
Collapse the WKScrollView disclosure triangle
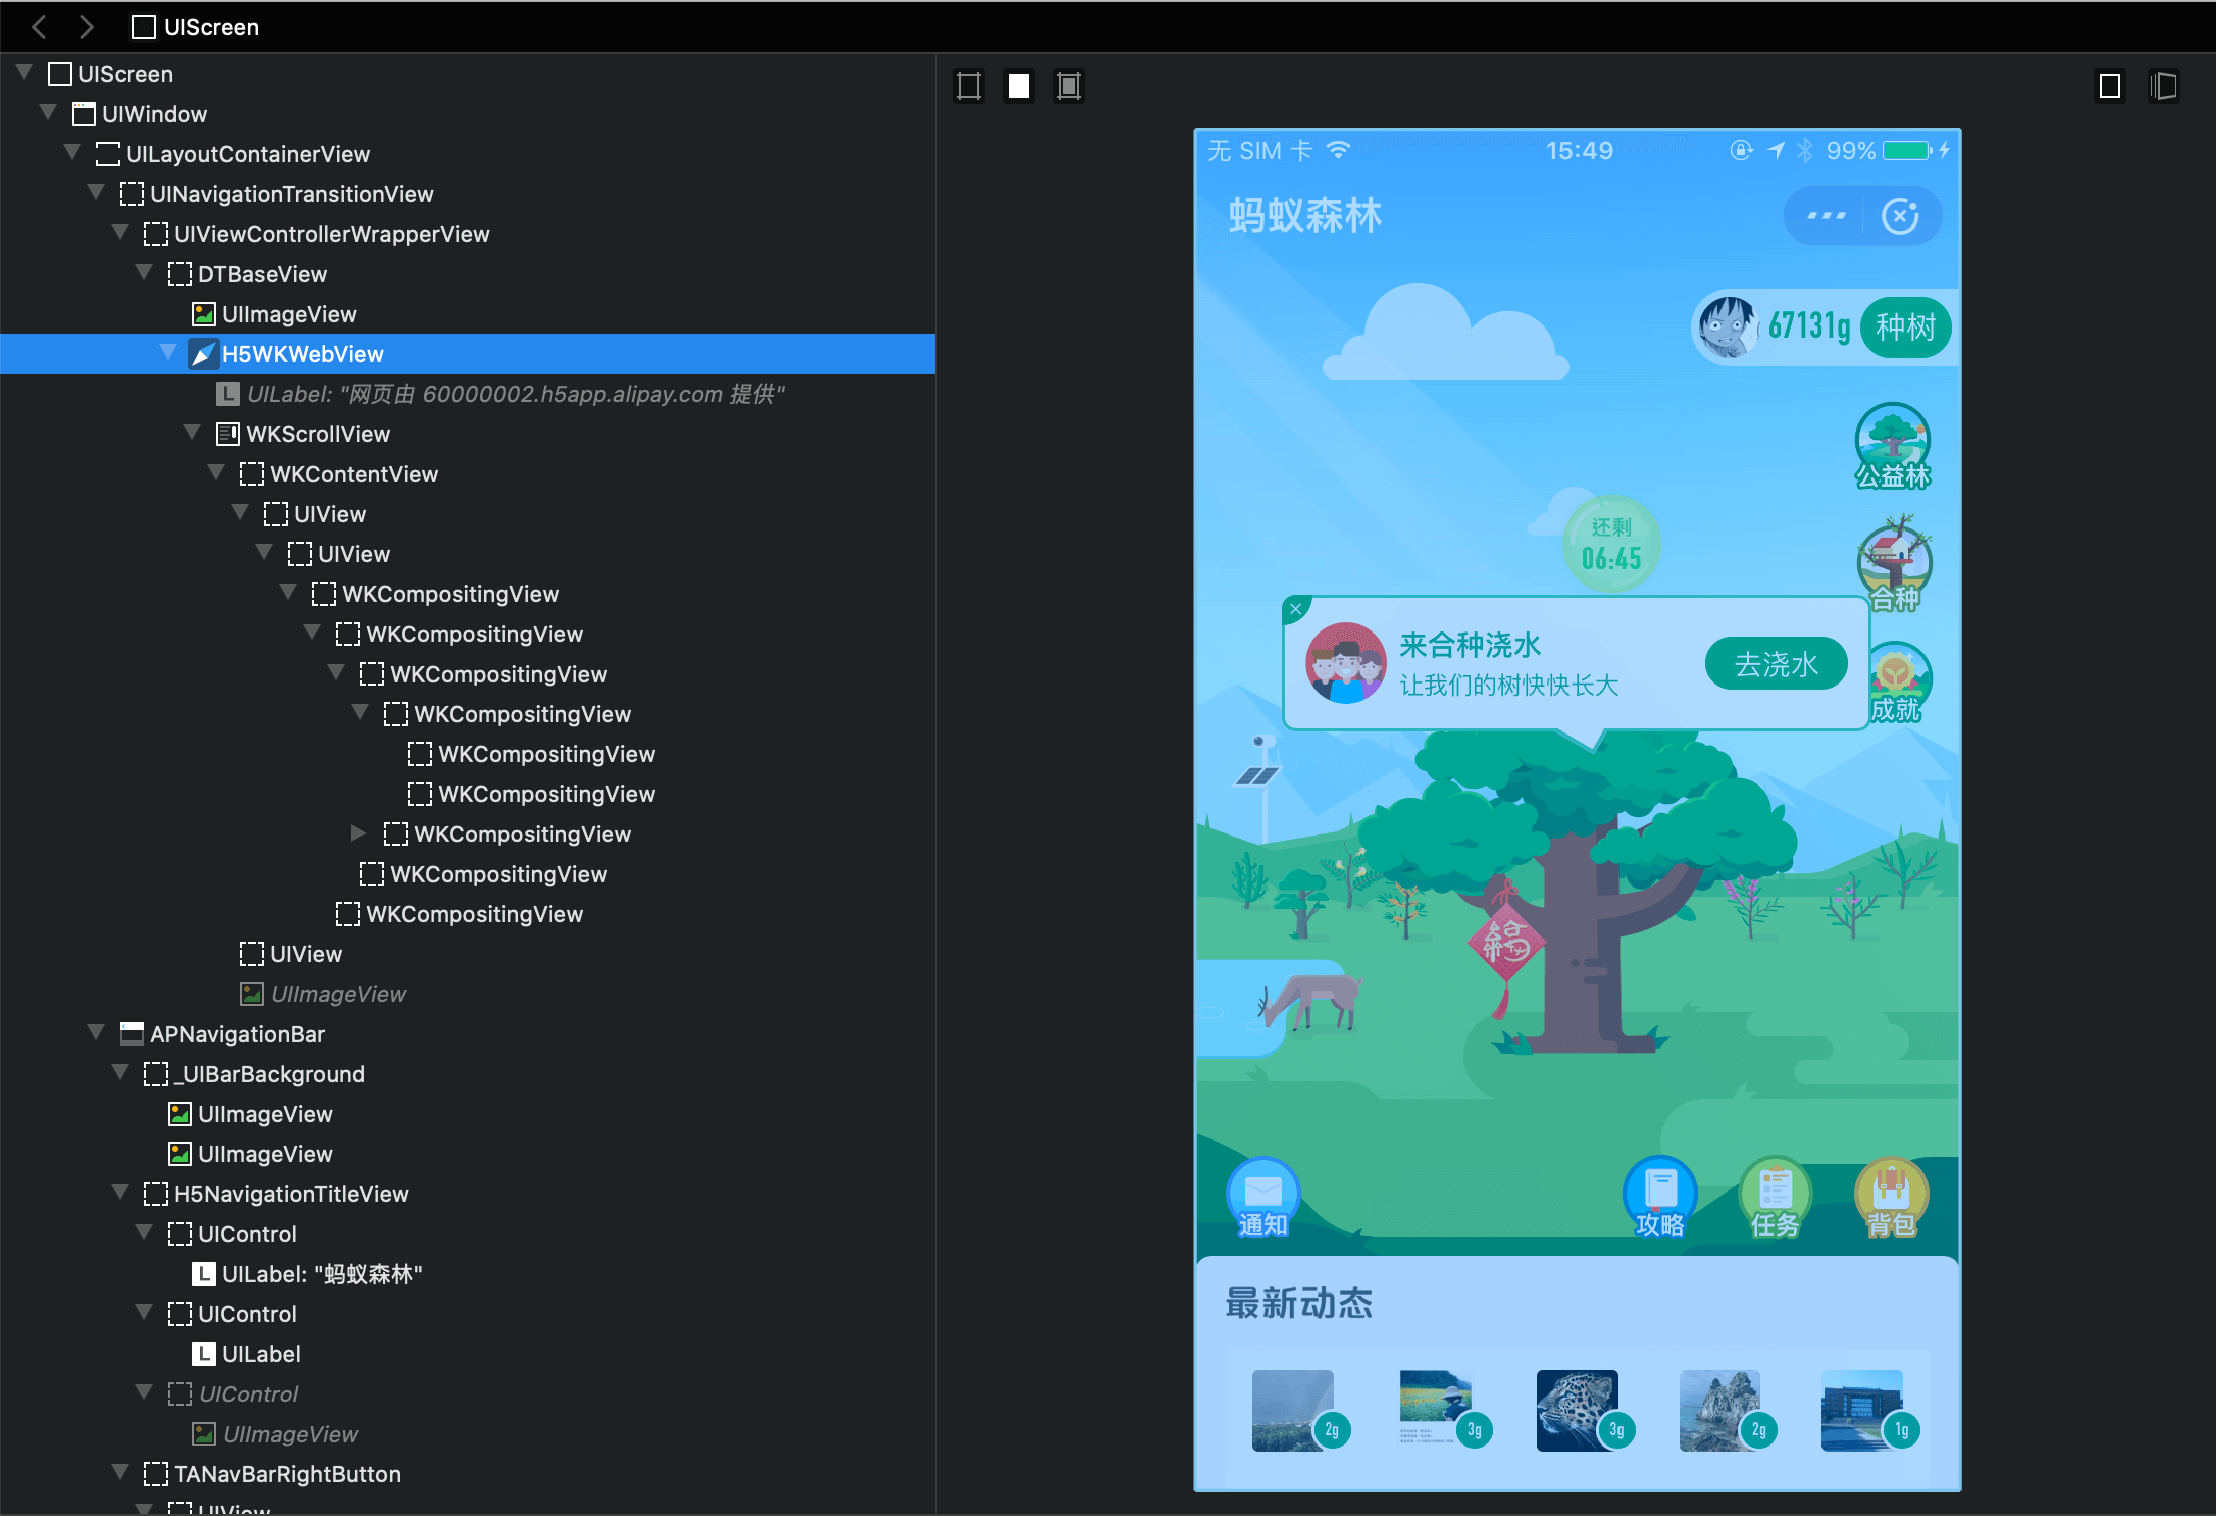tap(192, 432)
